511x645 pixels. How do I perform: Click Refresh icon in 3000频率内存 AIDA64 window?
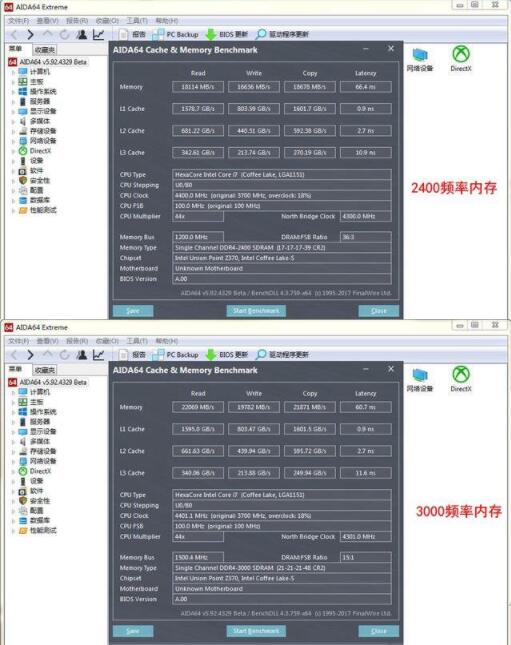click(64, 355)
